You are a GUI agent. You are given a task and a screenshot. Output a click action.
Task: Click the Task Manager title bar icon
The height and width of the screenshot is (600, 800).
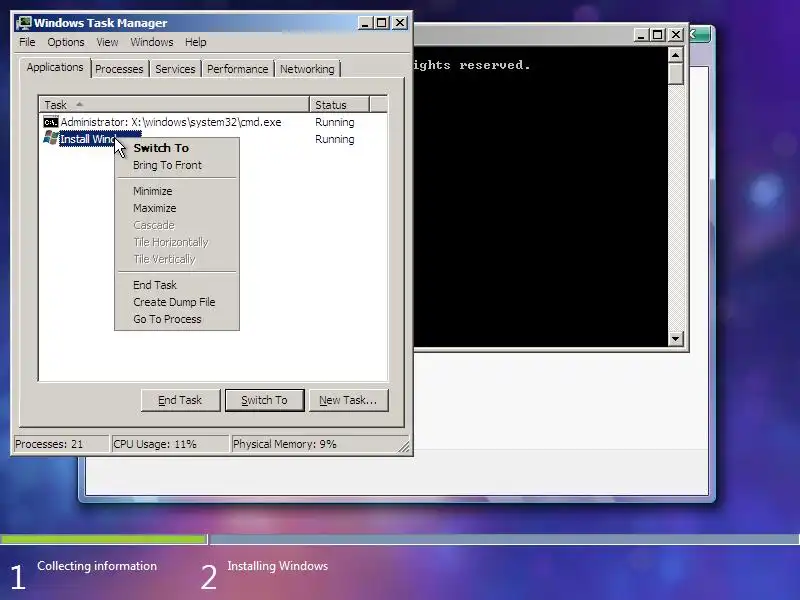coord(23,23)
